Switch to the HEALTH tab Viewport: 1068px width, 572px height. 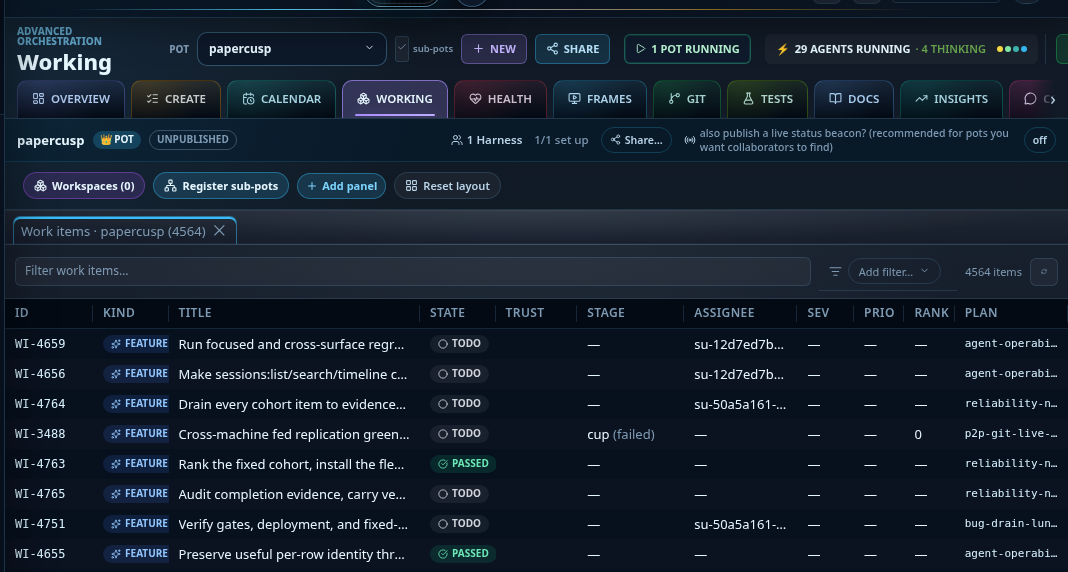point(501,99)
